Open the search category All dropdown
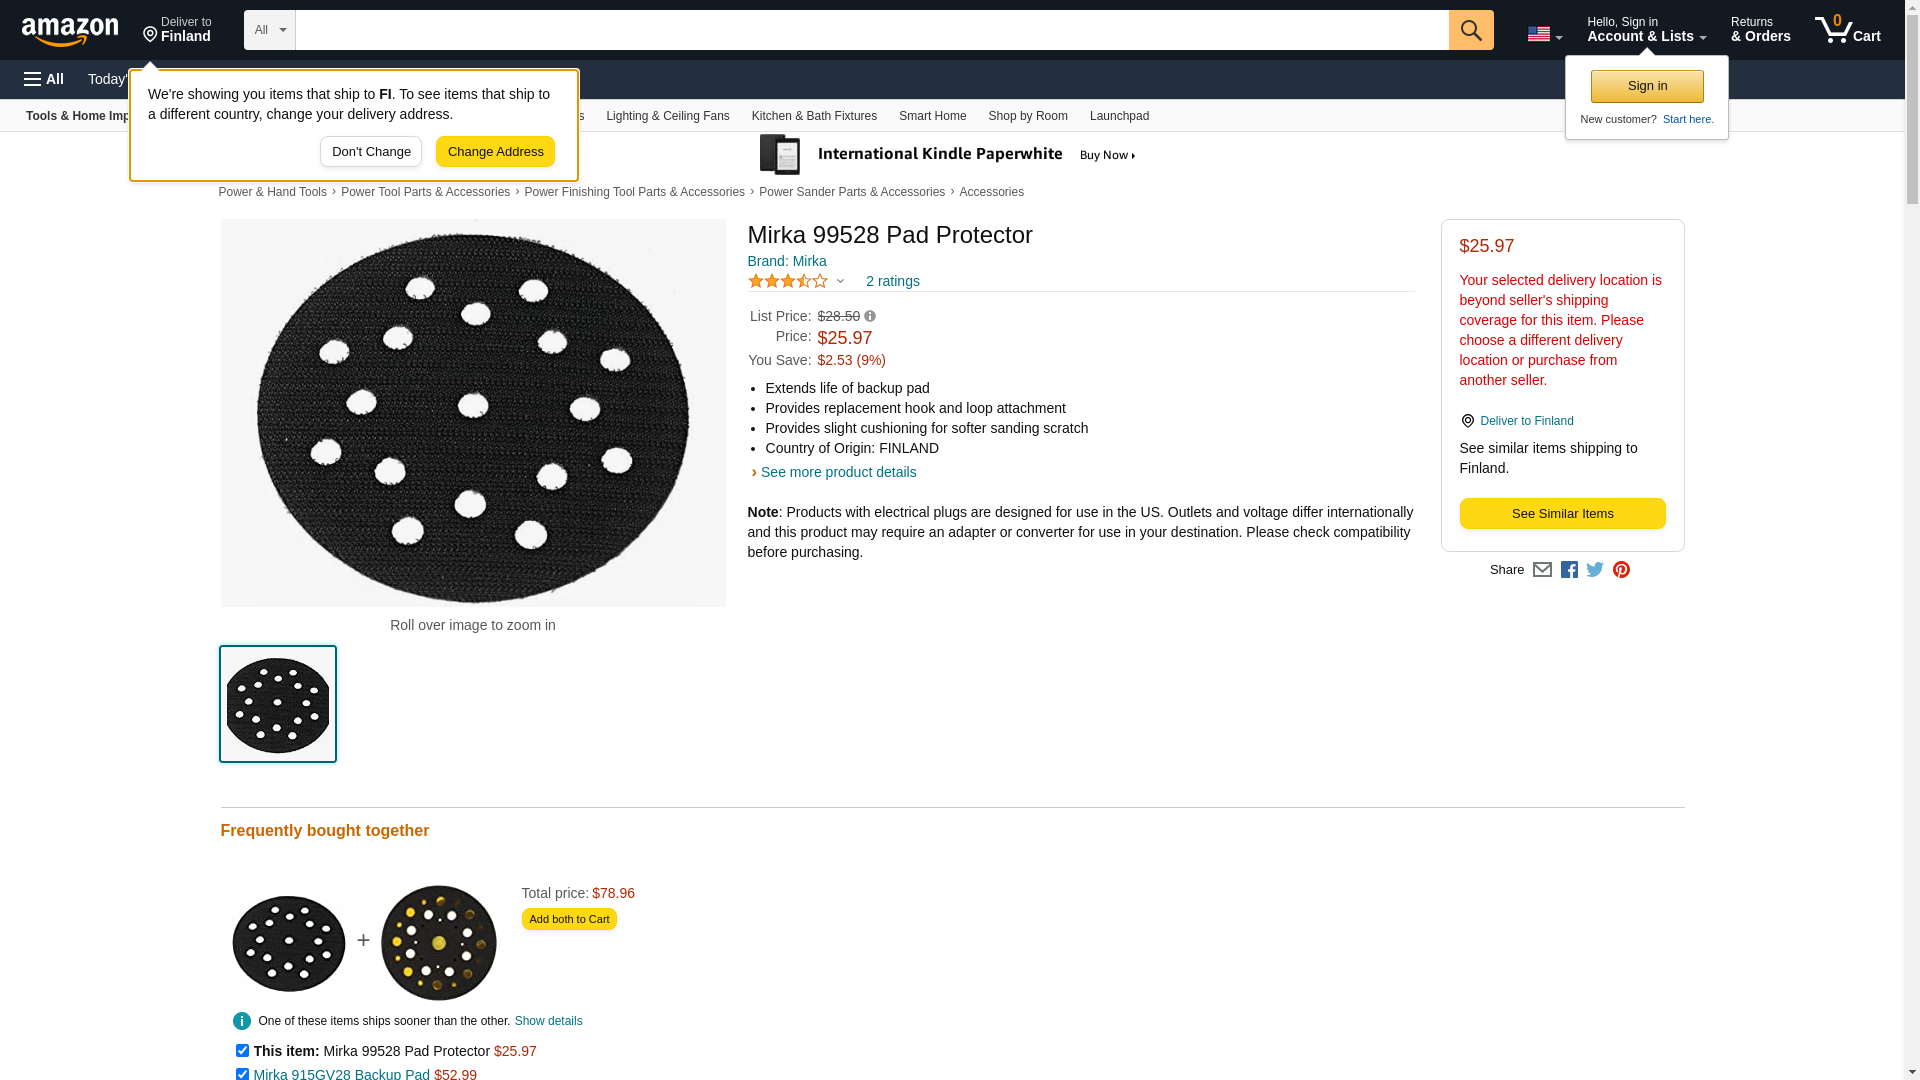The width and height of the screenshot is (1920, 1080). (269, 30)
